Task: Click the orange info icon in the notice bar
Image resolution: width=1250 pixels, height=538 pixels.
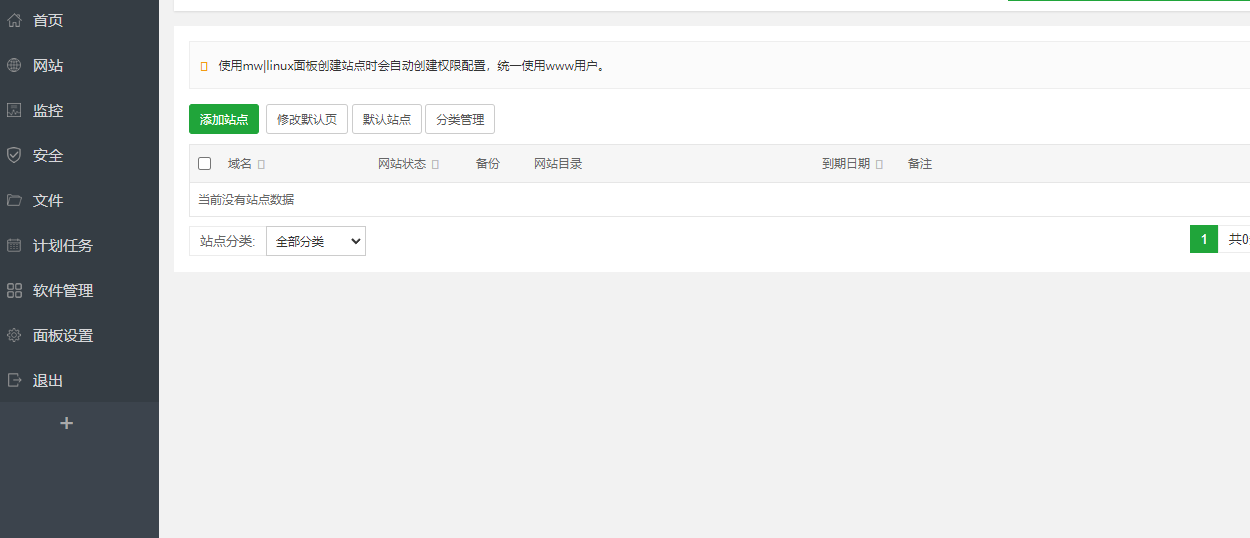Action: coord(204,66)
